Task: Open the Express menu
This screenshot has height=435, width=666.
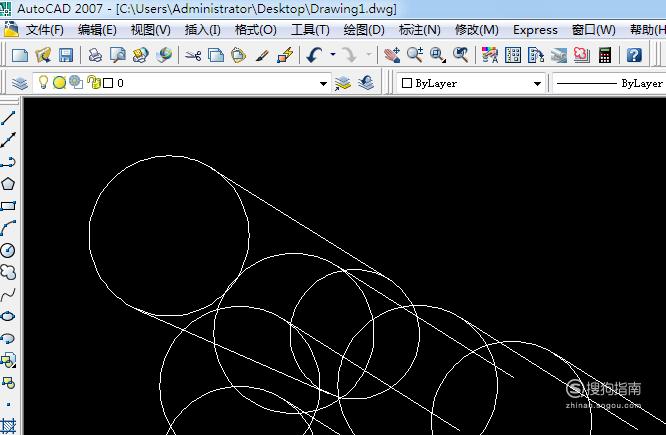Action: click(535, 30)
